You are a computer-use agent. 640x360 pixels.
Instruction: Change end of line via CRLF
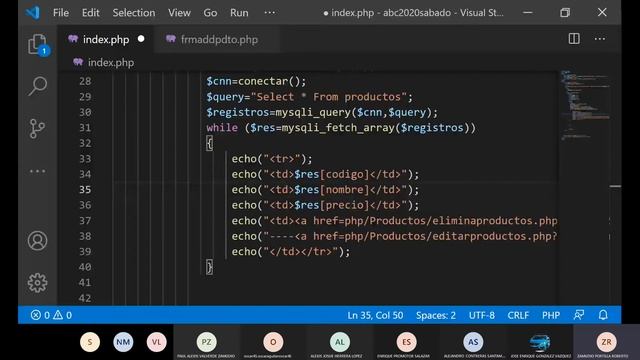518,315
